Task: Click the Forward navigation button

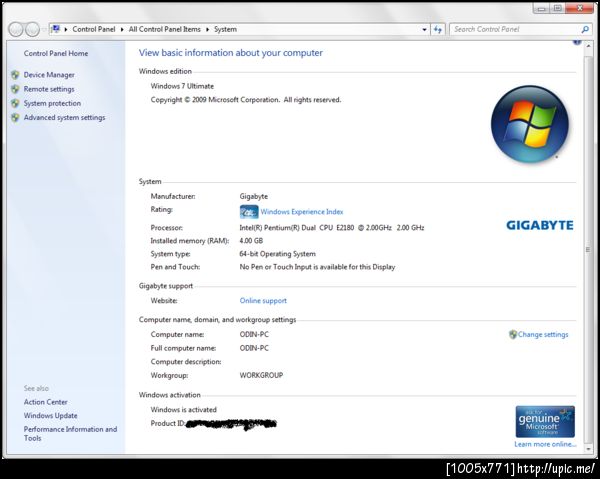Action: click(x=33, y=29)
